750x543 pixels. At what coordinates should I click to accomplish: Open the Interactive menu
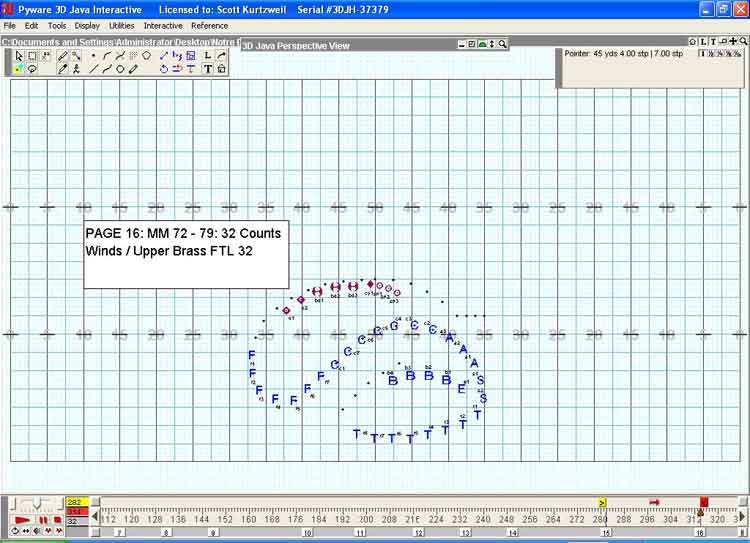(163, 25)
